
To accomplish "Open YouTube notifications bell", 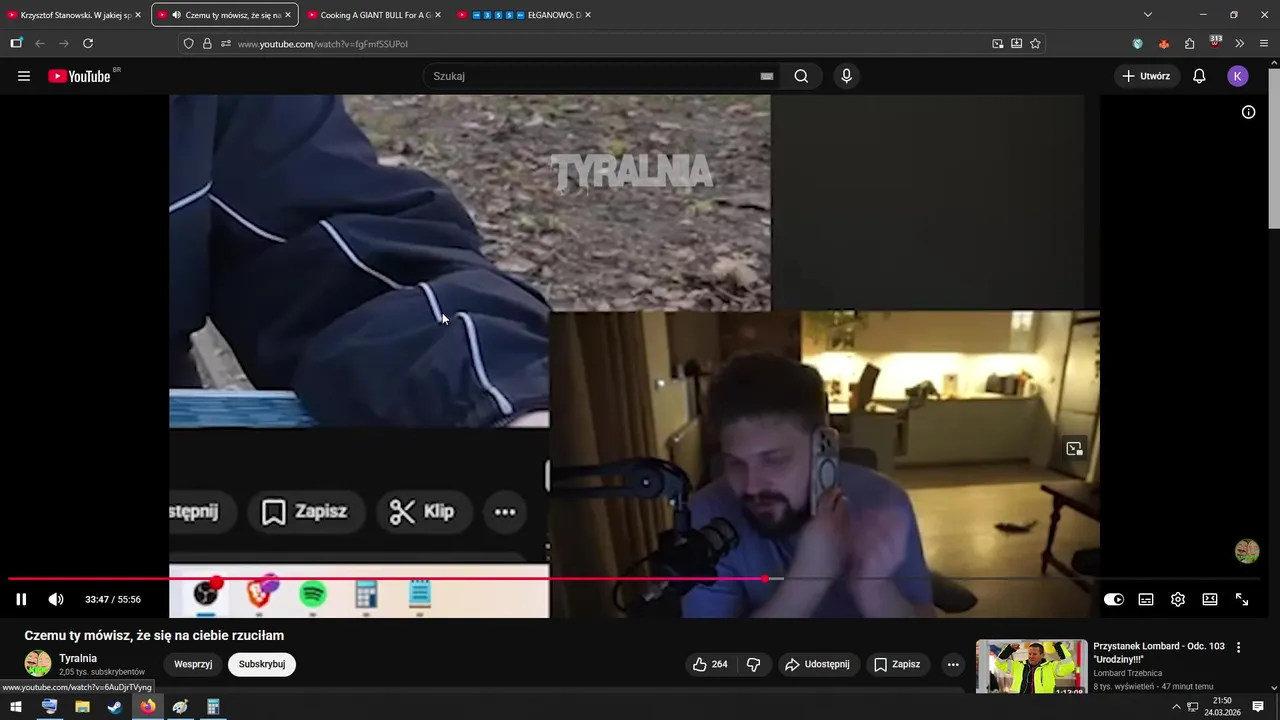I will (1199, 76).
